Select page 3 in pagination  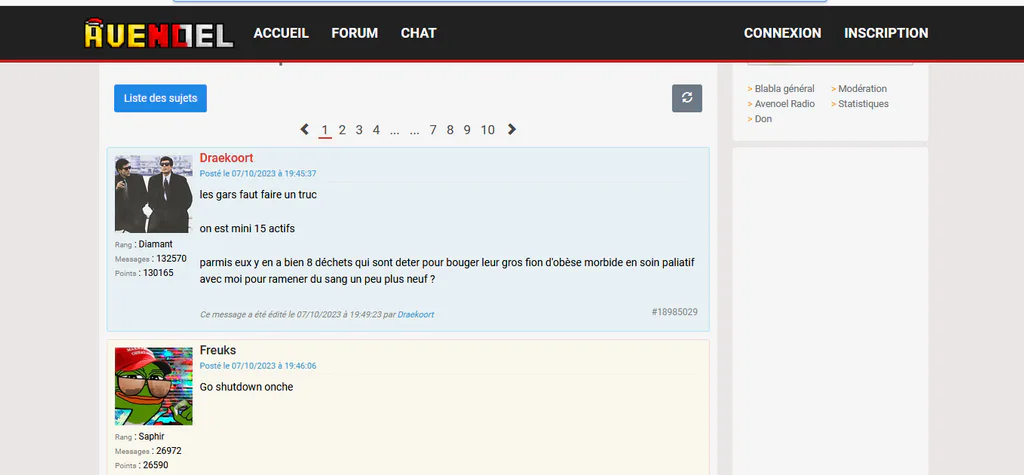coord(359,130)
